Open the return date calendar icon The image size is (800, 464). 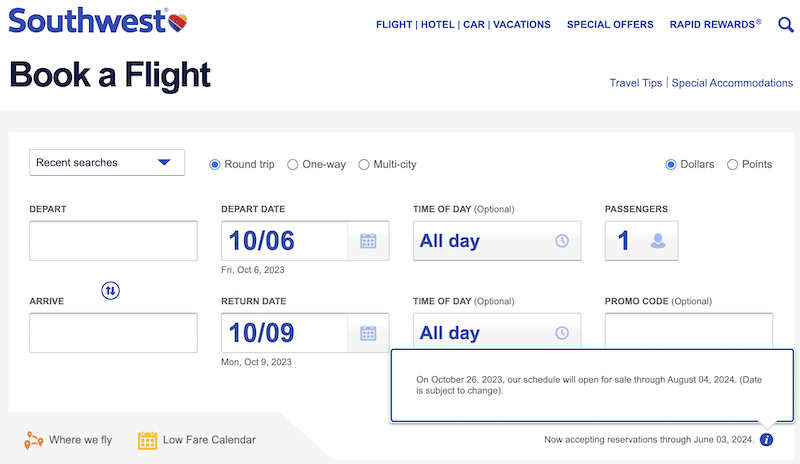tap(368, 333)
